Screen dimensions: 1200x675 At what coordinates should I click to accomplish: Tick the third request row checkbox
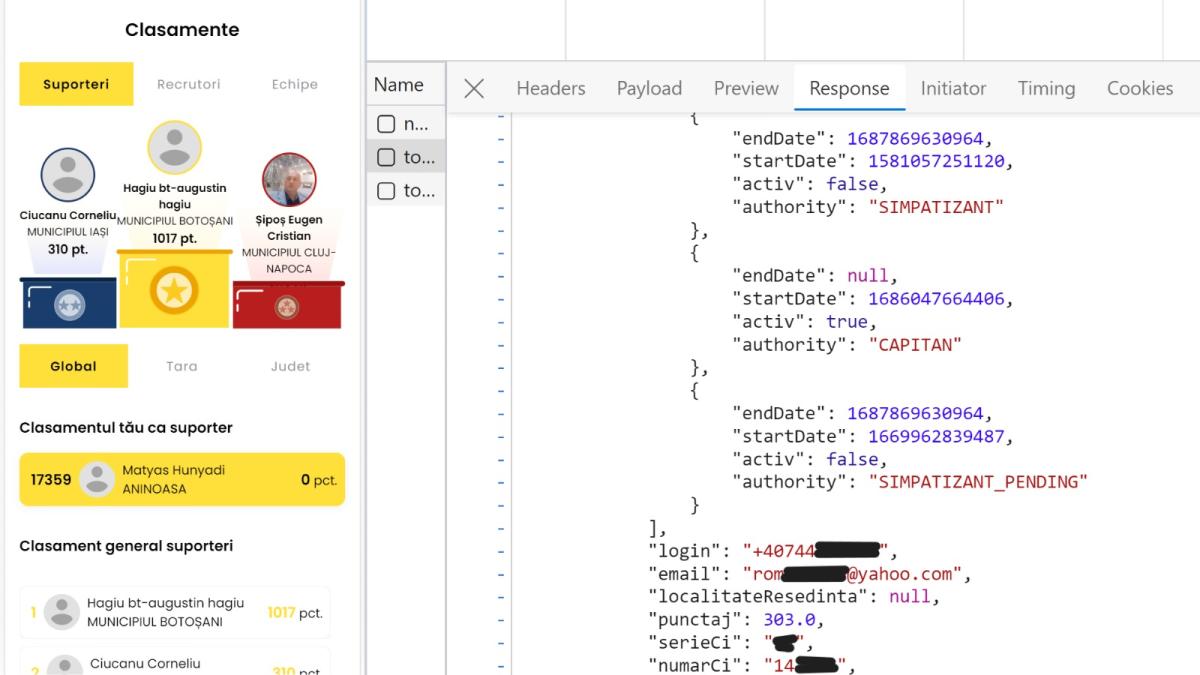386,191
